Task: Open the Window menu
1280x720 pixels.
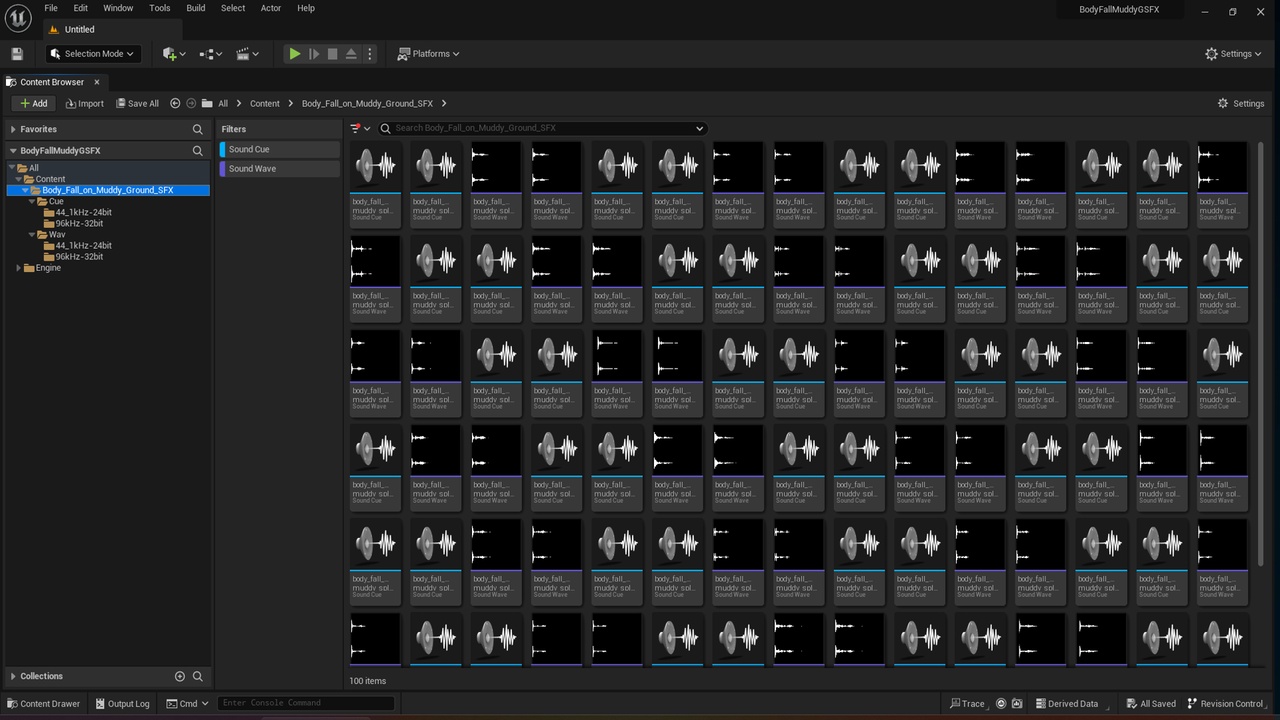Action: coord(118,8)
